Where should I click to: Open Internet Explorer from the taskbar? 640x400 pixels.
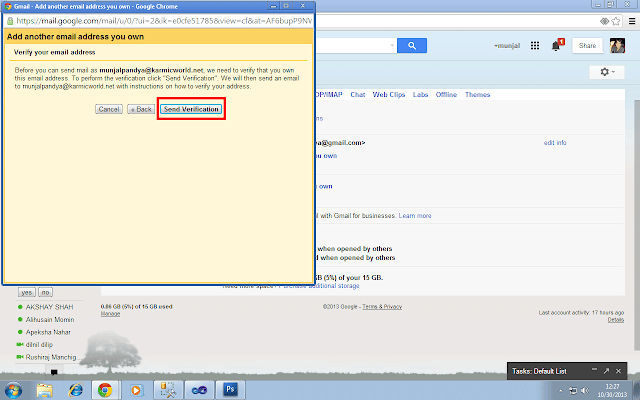76,390
